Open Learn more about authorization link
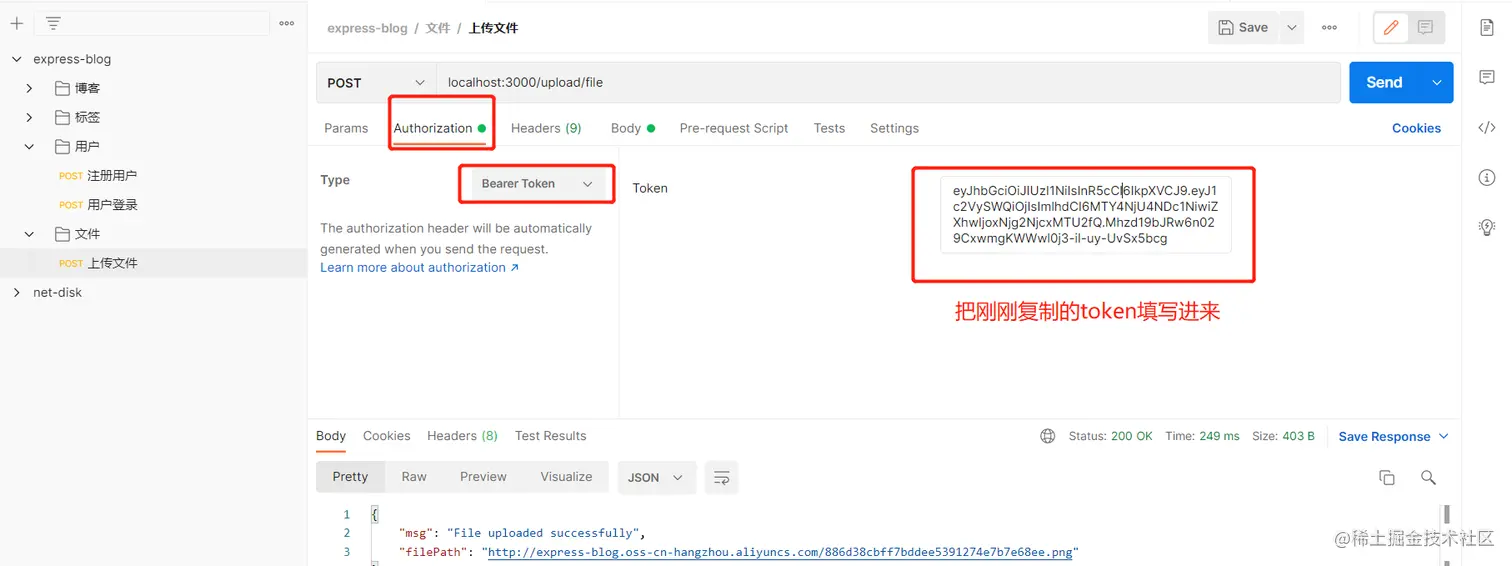 (419, 268)
